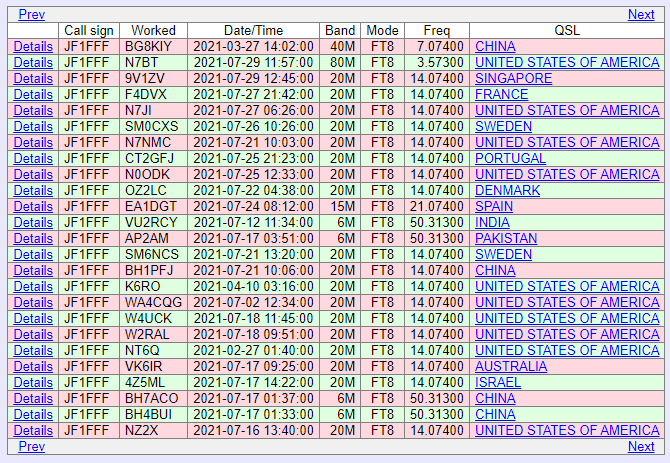This screenshot has width=670, height=463.
Task: Open Details for the K6RO contact
Action: (33, 287)
